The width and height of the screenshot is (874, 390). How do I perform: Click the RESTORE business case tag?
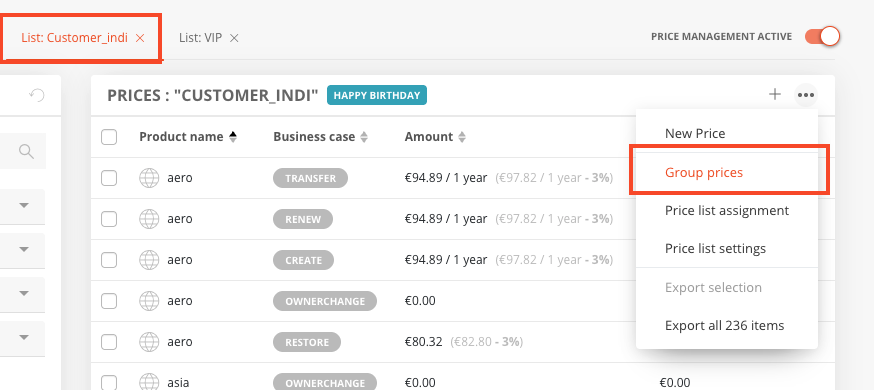pos(307,342)
